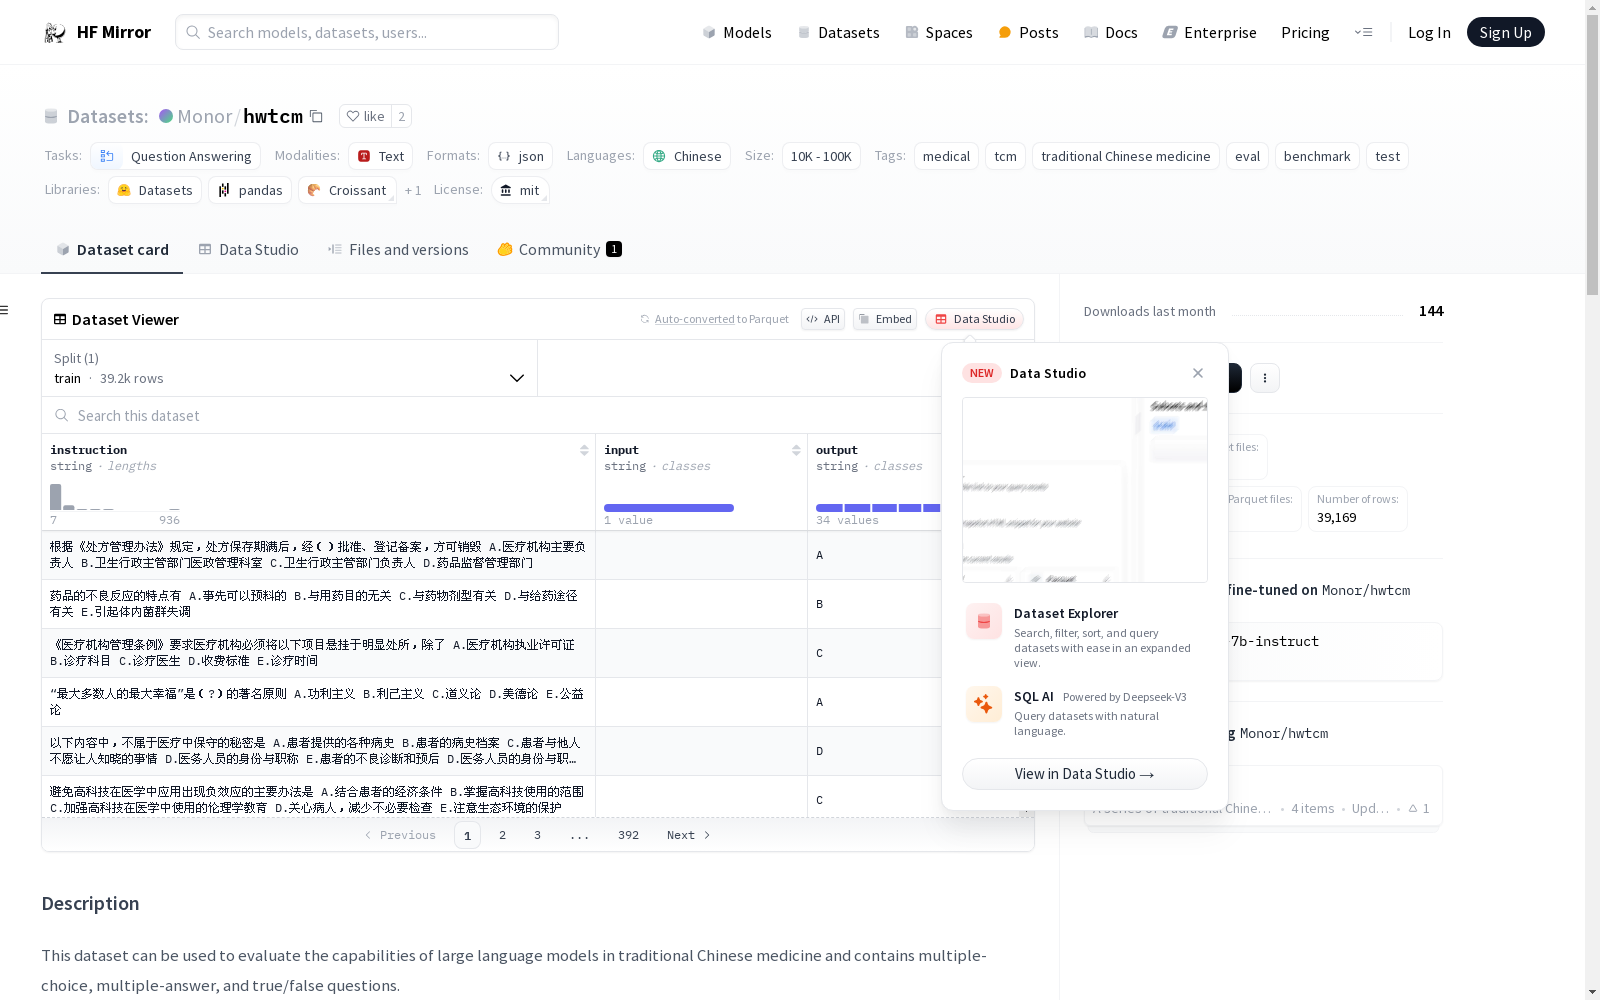Open the HF Mirror home logo

[97, 32]
